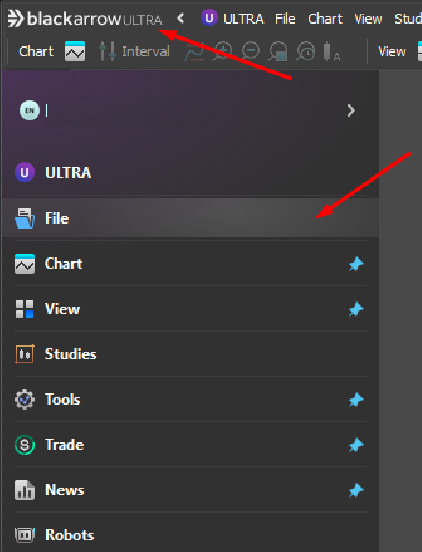
Task: Click the zoom history magnifier icon
Action: pyautogui.click(x=305, y=51)
